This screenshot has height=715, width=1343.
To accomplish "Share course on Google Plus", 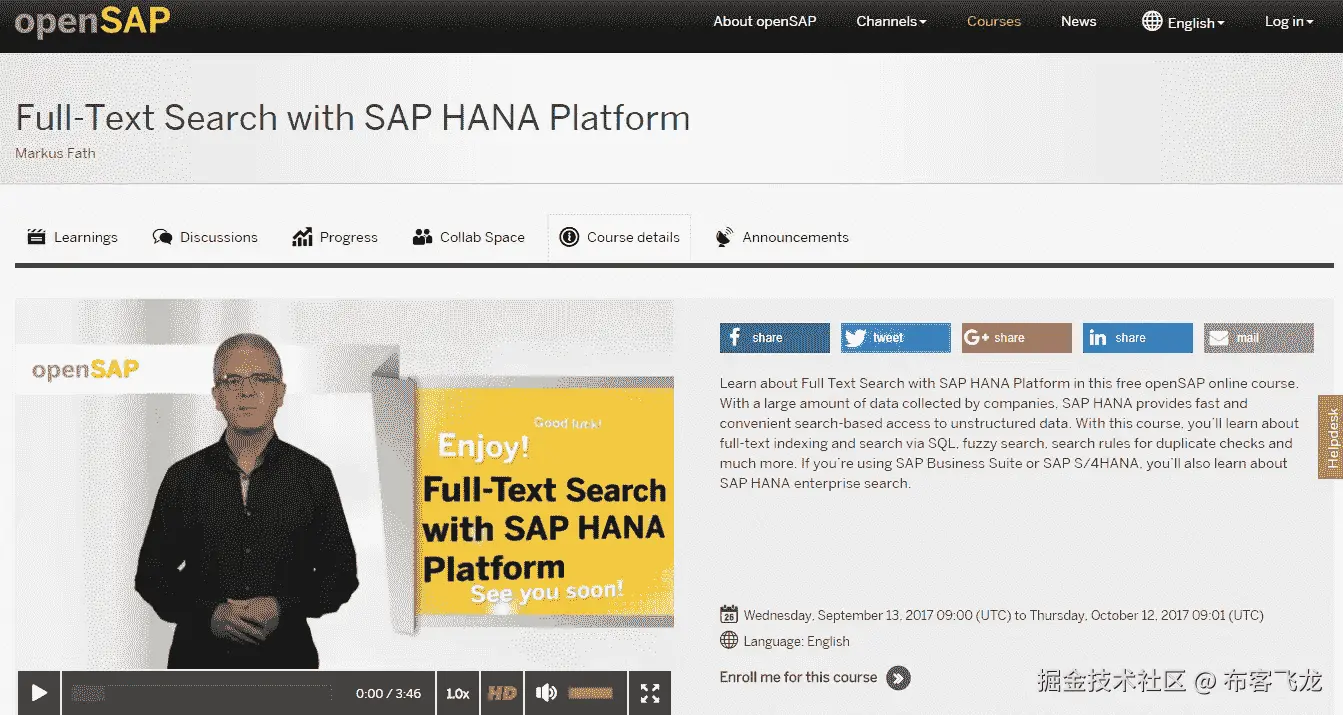I will (1016, 338).
